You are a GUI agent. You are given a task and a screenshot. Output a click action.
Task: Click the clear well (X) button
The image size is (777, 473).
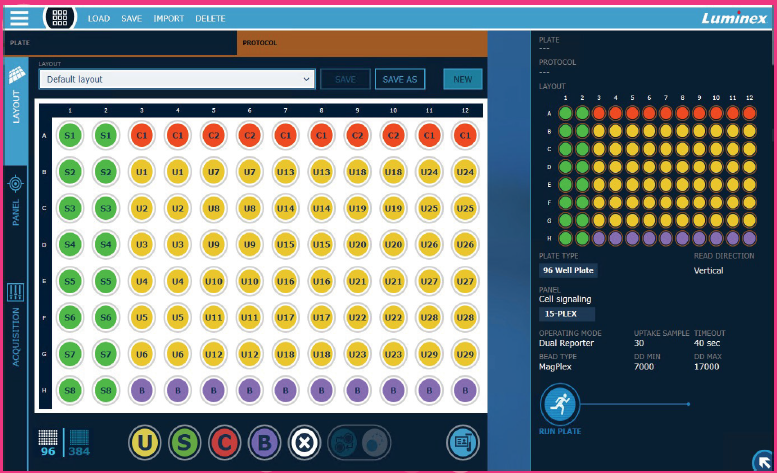pos(304,442)
